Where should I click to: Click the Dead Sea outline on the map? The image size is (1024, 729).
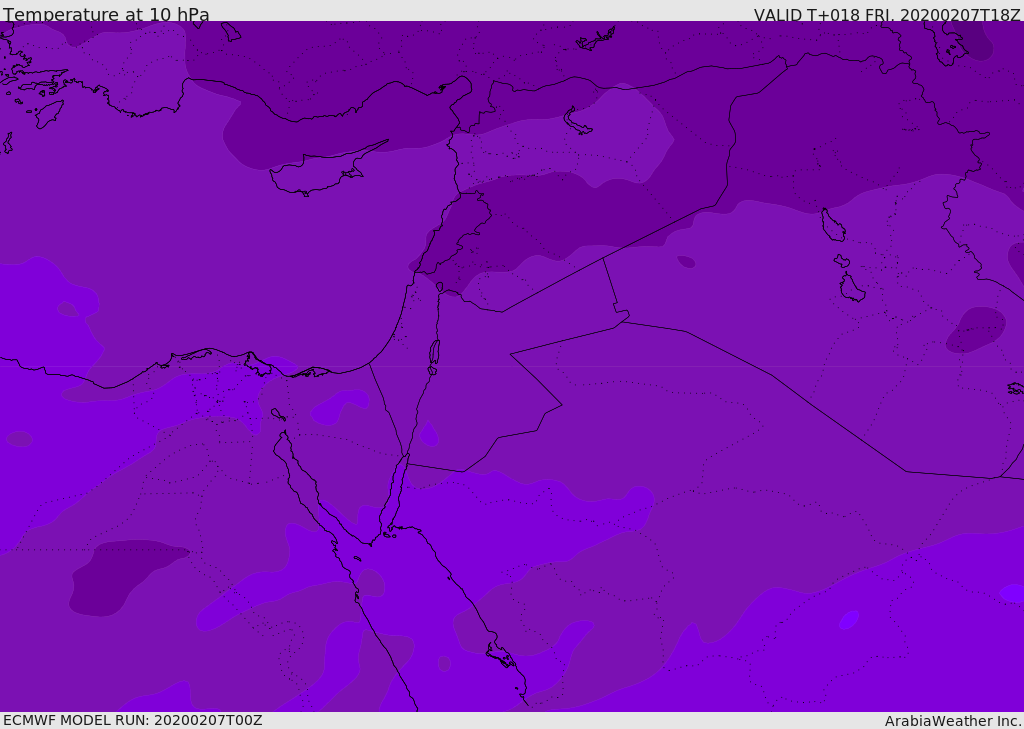pos(434,357)
